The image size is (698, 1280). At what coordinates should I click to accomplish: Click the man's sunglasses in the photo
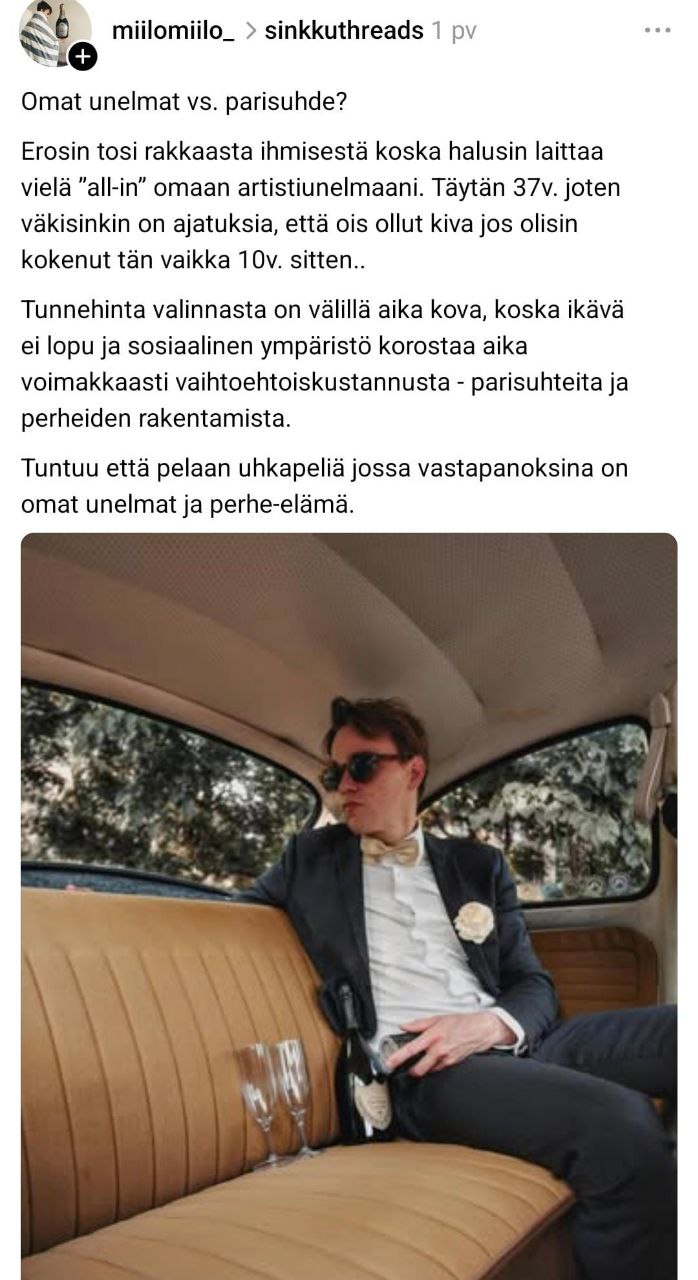pyautogui.click(x=360, y=769)
